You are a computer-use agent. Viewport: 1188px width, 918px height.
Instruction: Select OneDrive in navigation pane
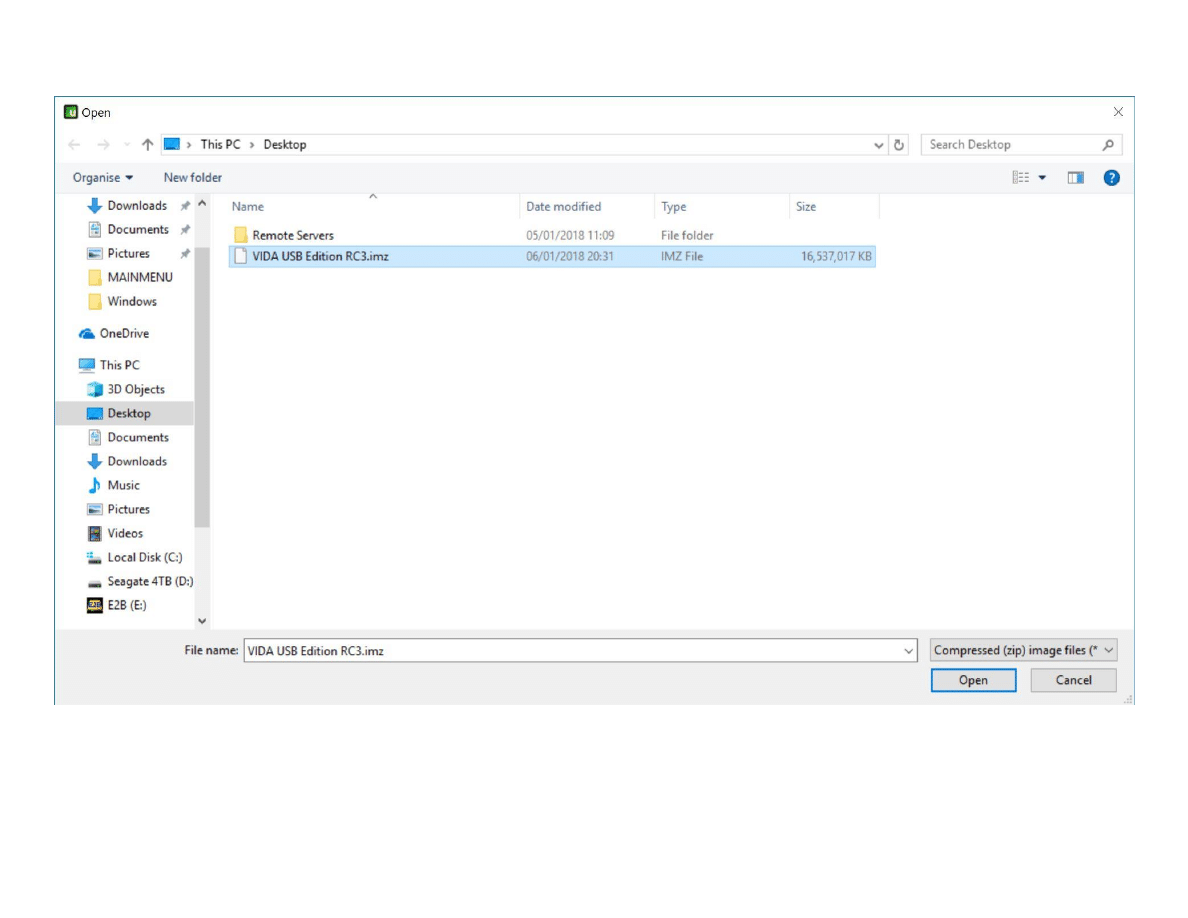[x=123, y=333]
